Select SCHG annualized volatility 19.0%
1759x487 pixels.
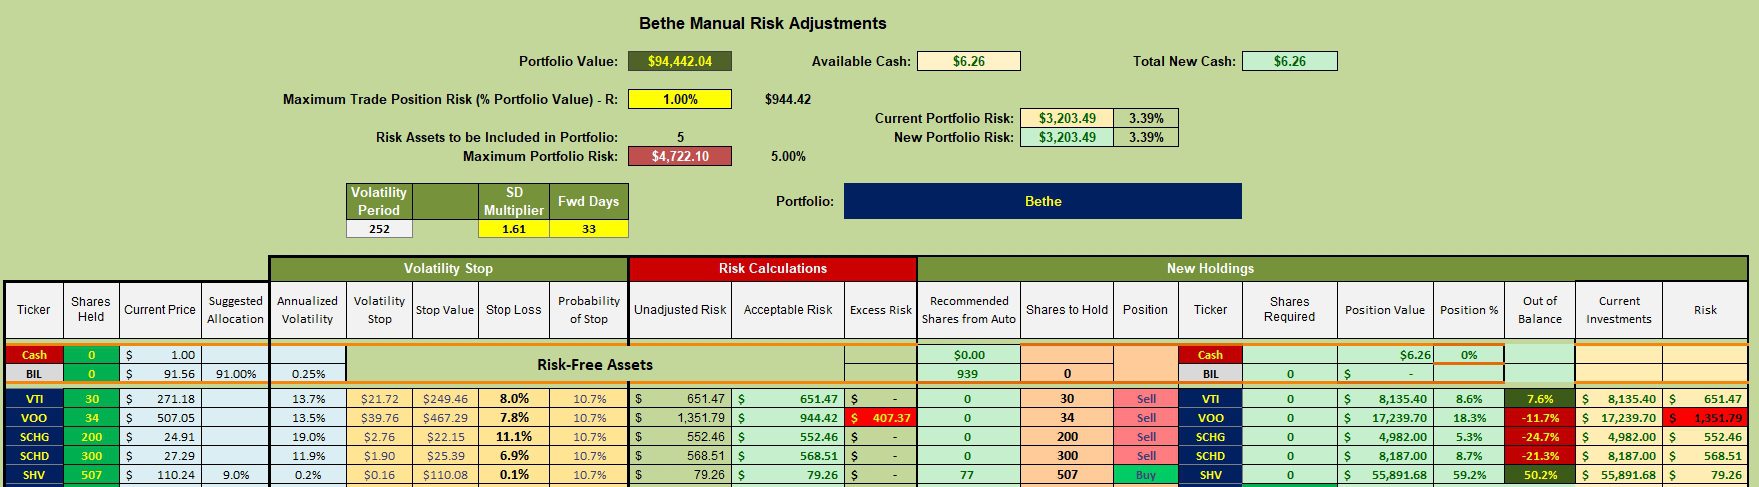308,437
